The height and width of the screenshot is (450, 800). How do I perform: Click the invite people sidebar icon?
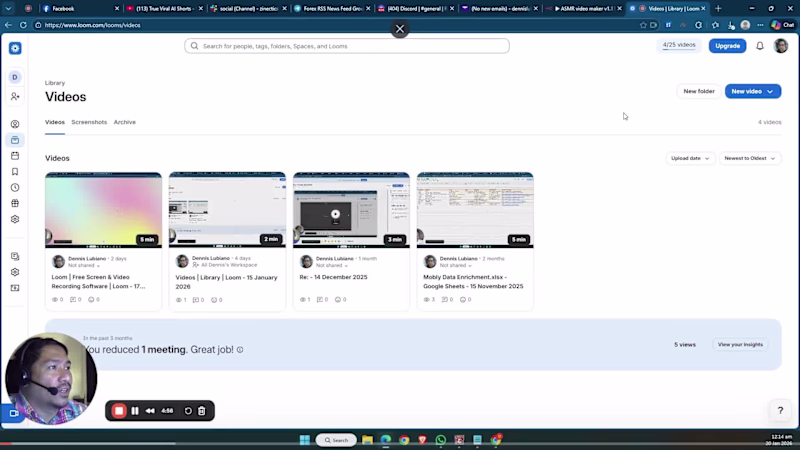pyautogui.click(x=15, y=96)
